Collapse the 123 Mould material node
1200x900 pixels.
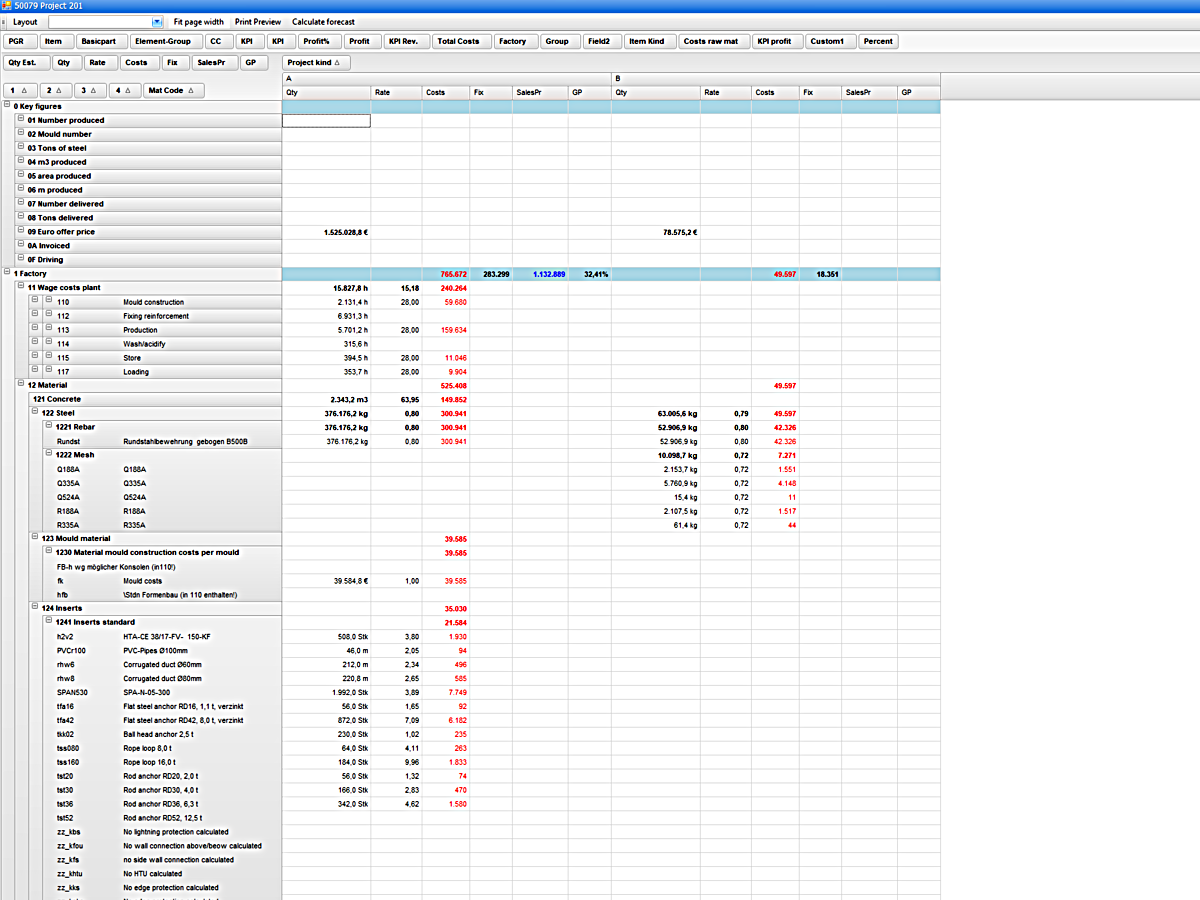coord(35,538)
